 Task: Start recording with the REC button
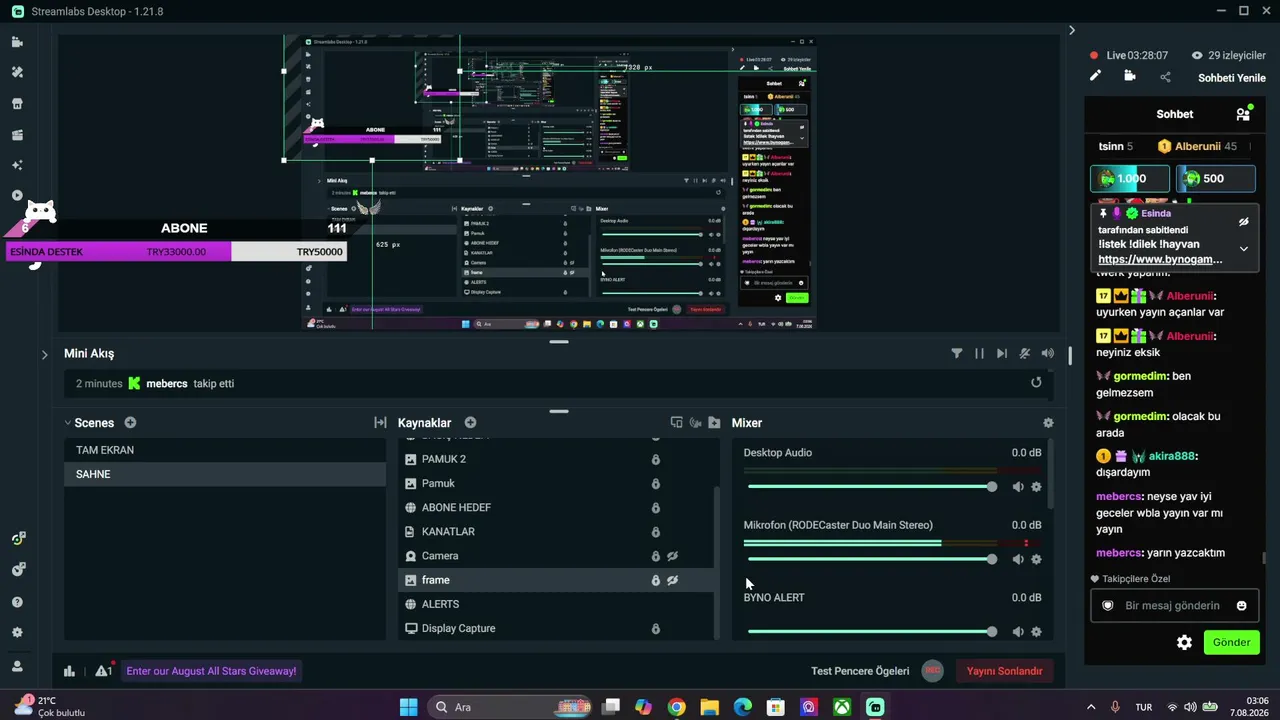coord(932,671)
